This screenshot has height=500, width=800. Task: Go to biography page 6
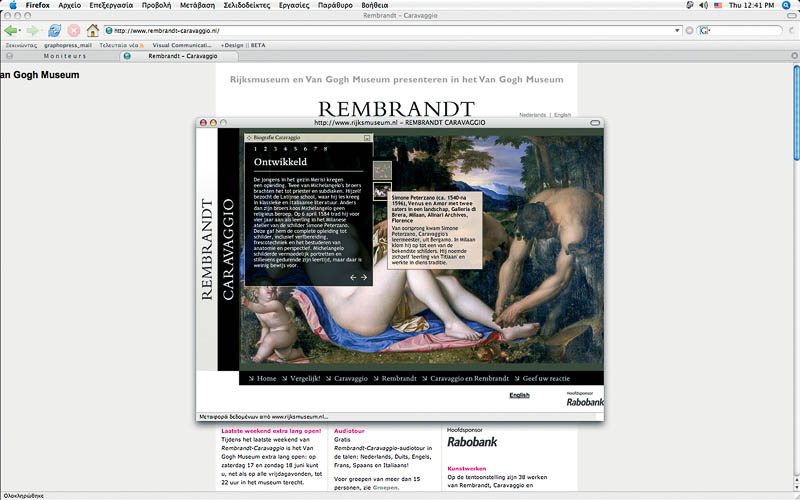pyautogui.click(x=305, y=149)
